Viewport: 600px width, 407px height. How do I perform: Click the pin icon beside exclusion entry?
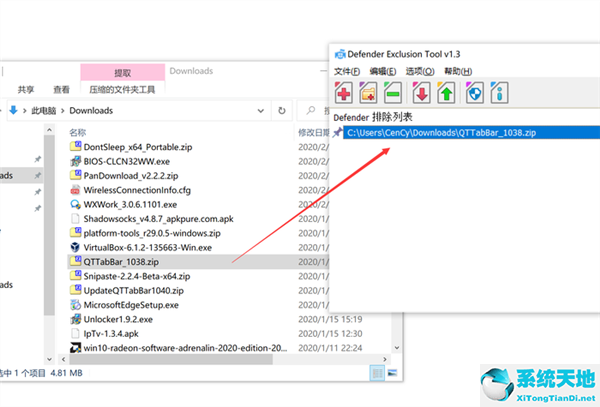337,133
